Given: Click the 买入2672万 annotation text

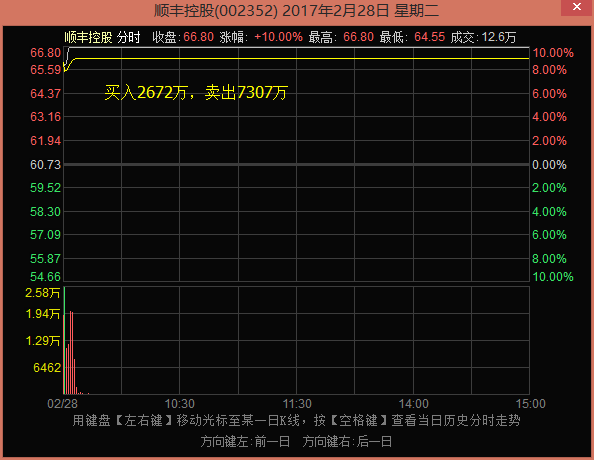Looking at the screenshot, I should [146, 92].
